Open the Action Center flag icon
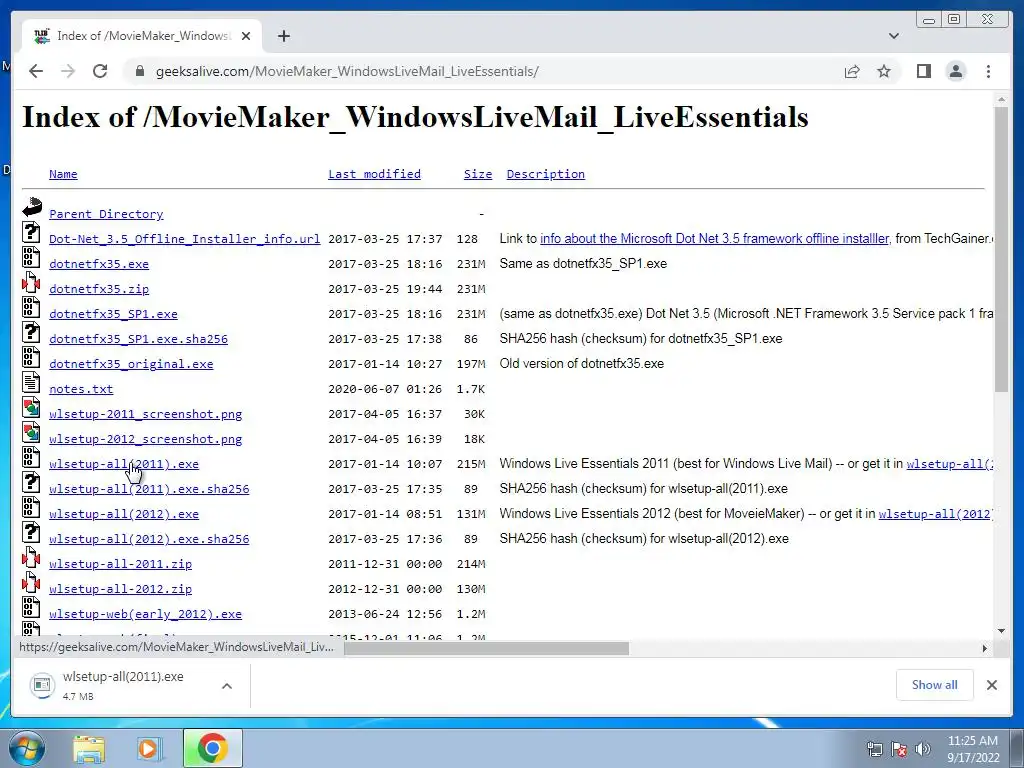Viewport: 1024px width, 768px height. pyautogui.click(x=899, y=748)
